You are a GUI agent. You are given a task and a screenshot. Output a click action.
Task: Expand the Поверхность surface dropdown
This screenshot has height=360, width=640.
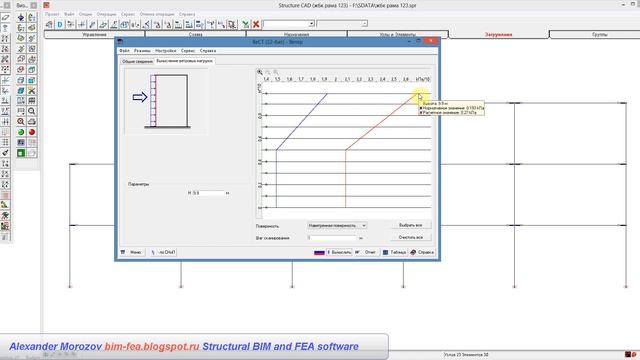point(363,226)
